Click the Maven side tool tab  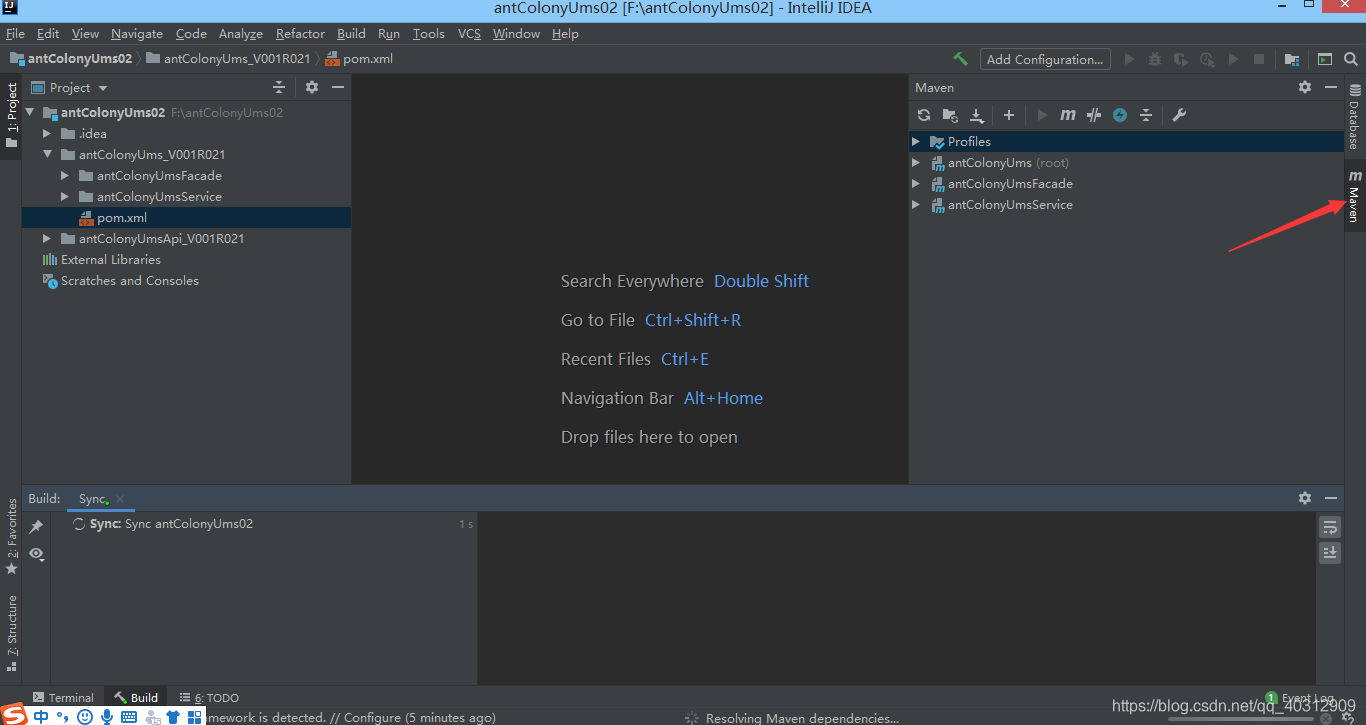pos(1355,196)
